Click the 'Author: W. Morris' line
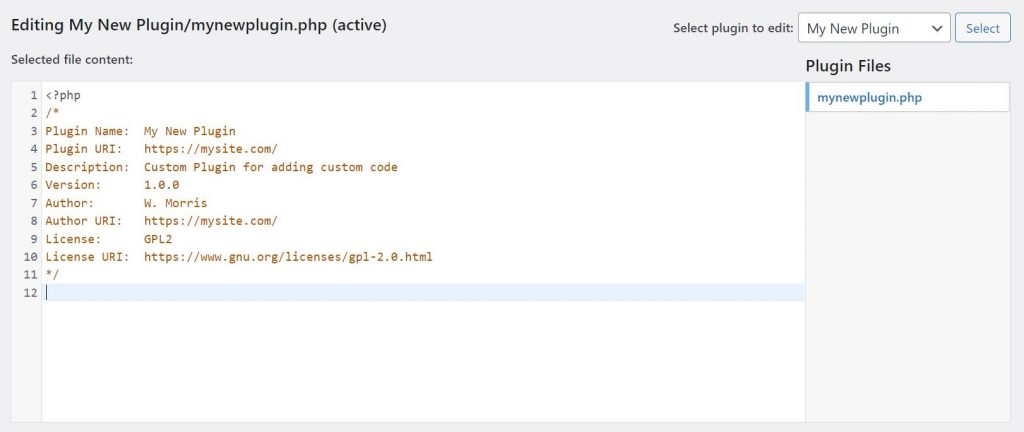This screenshot has width=1024, height=432. pos(125,203)
